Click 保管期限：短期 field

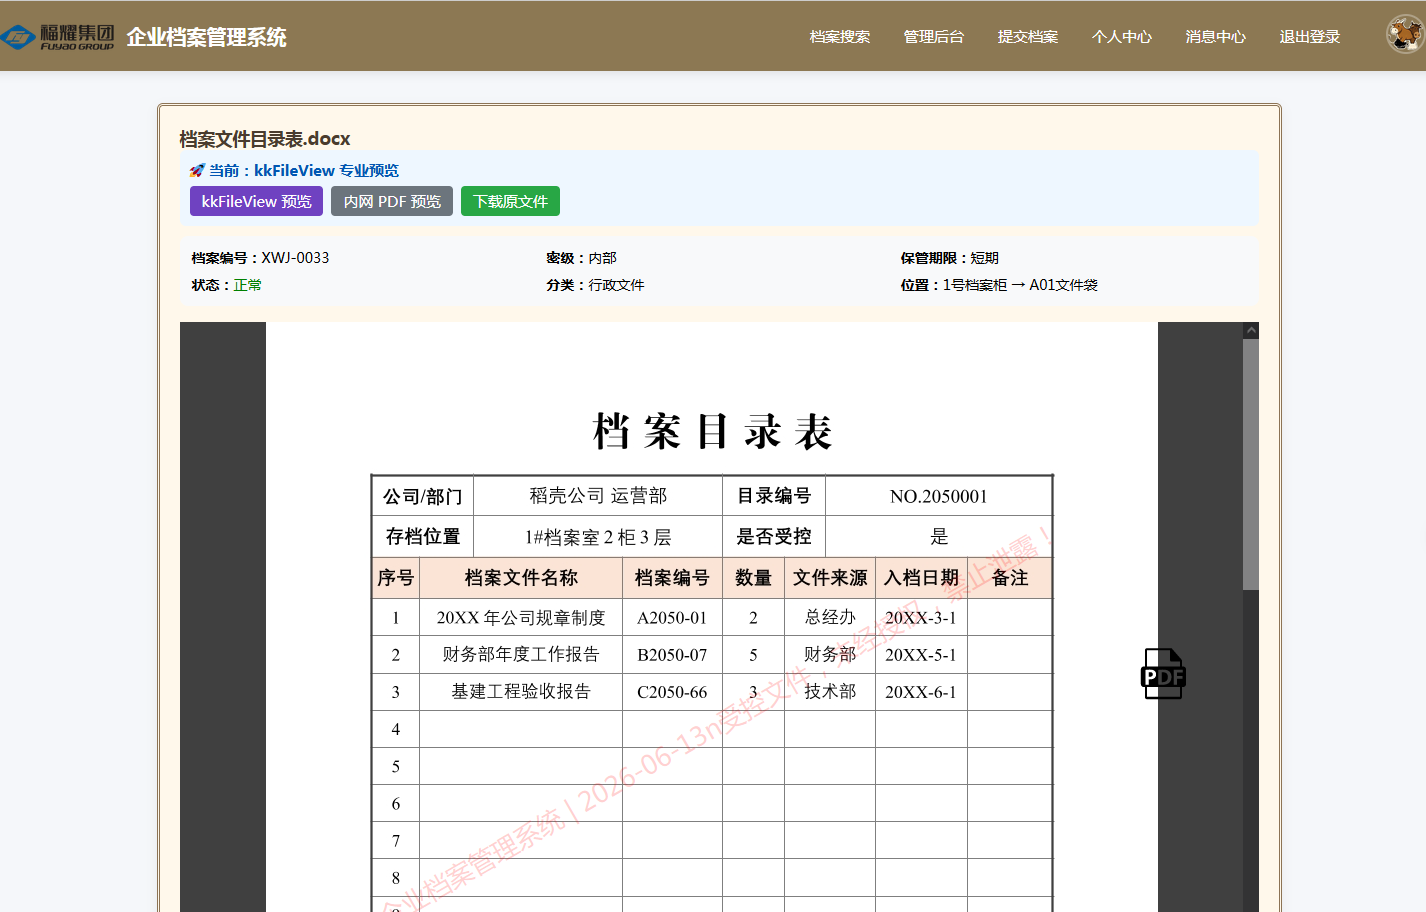[949, 258]
